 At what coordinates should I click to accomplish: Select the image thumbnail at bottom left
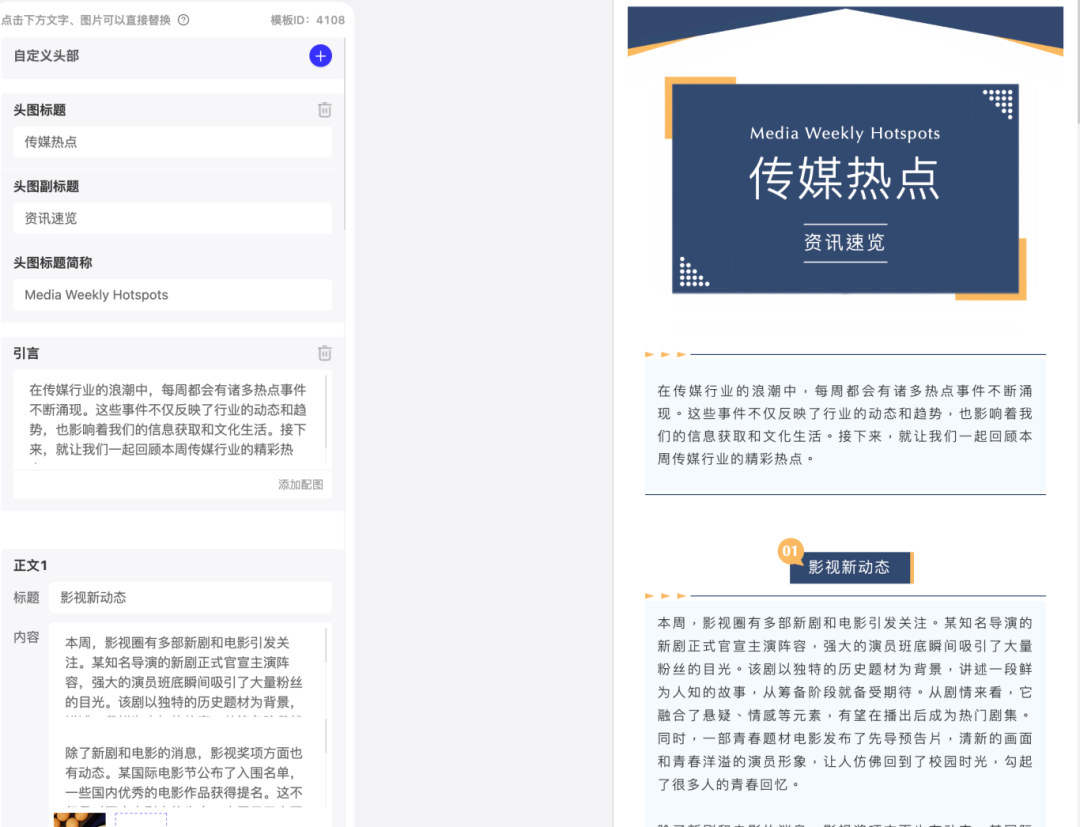tap(79, 818)
